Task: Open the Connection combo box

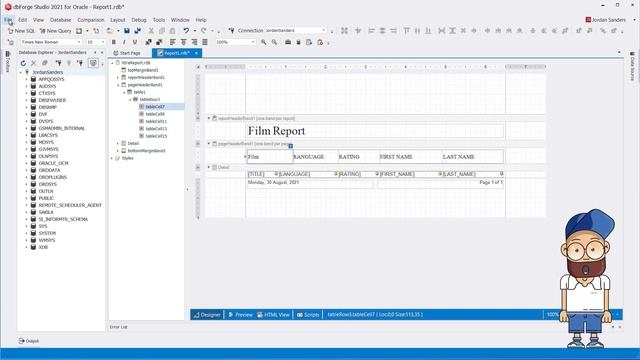Action: coord(296,31)
